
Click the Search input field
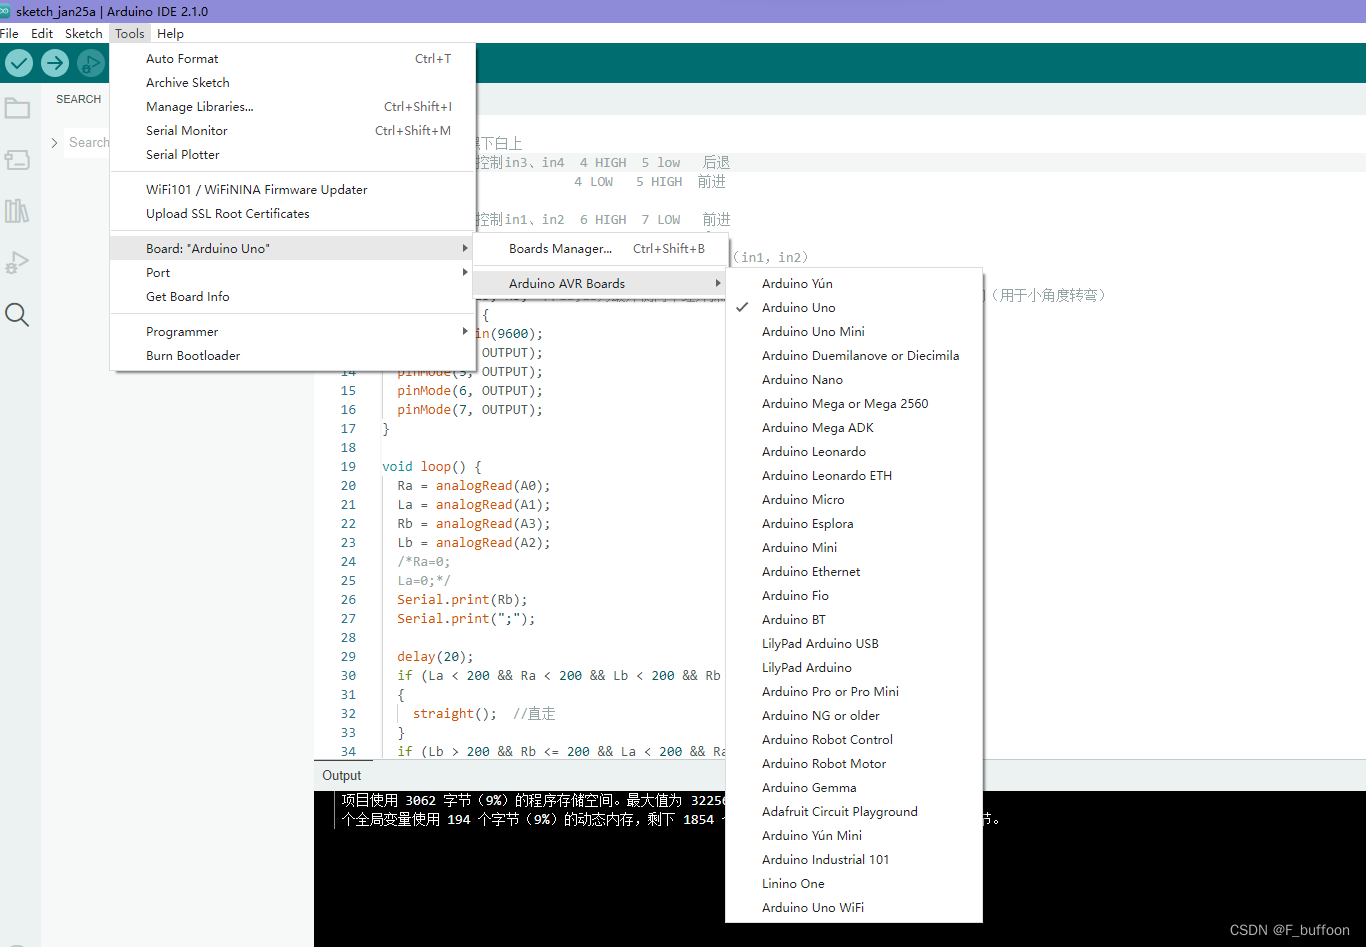(88, 143)
